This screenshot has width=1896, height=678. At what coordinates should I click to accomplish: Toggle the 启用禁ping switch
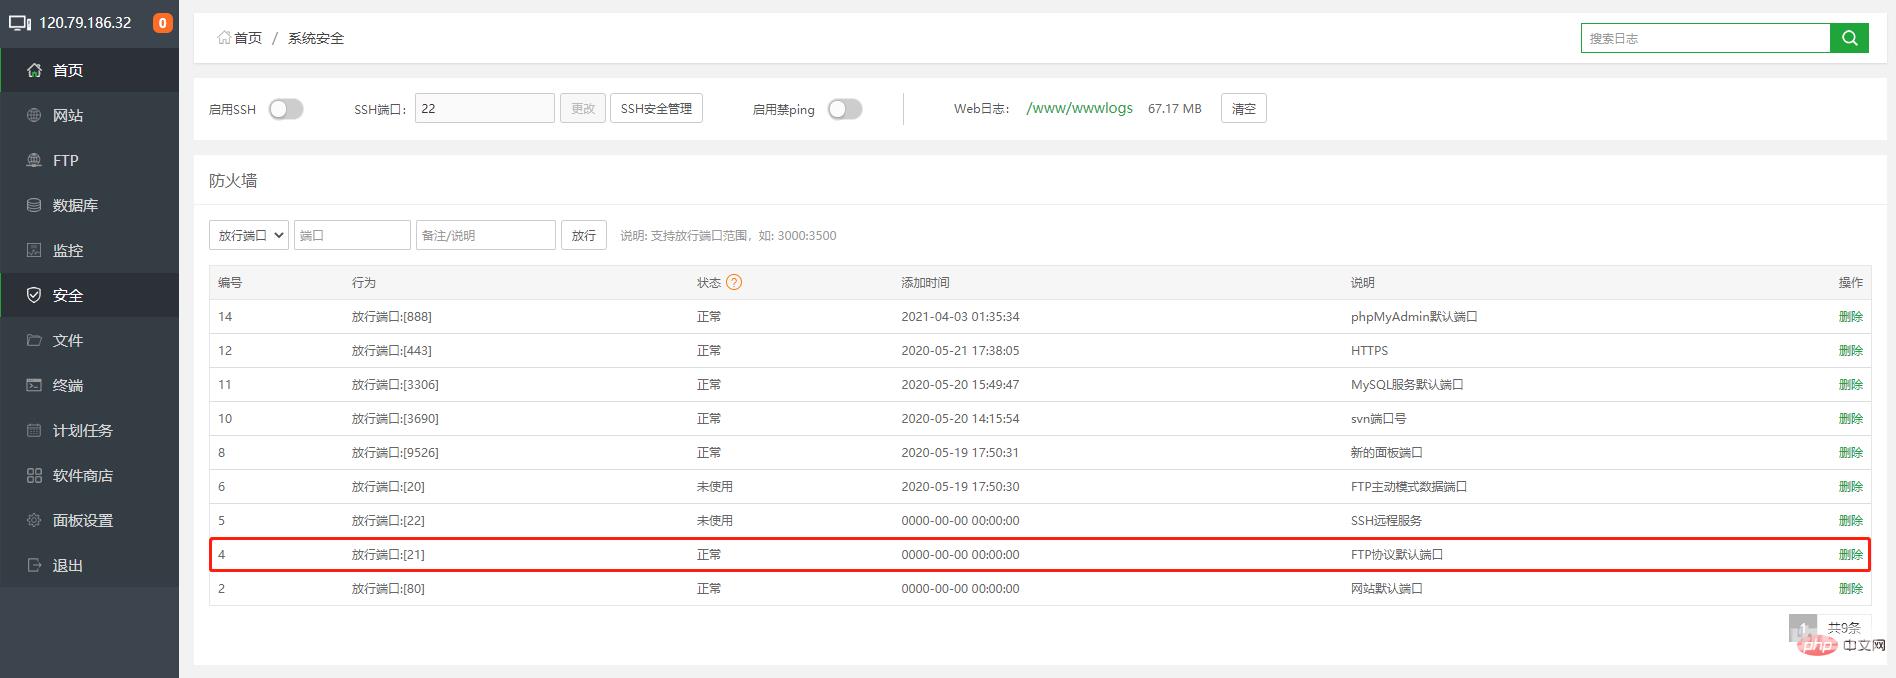[844, 109]
